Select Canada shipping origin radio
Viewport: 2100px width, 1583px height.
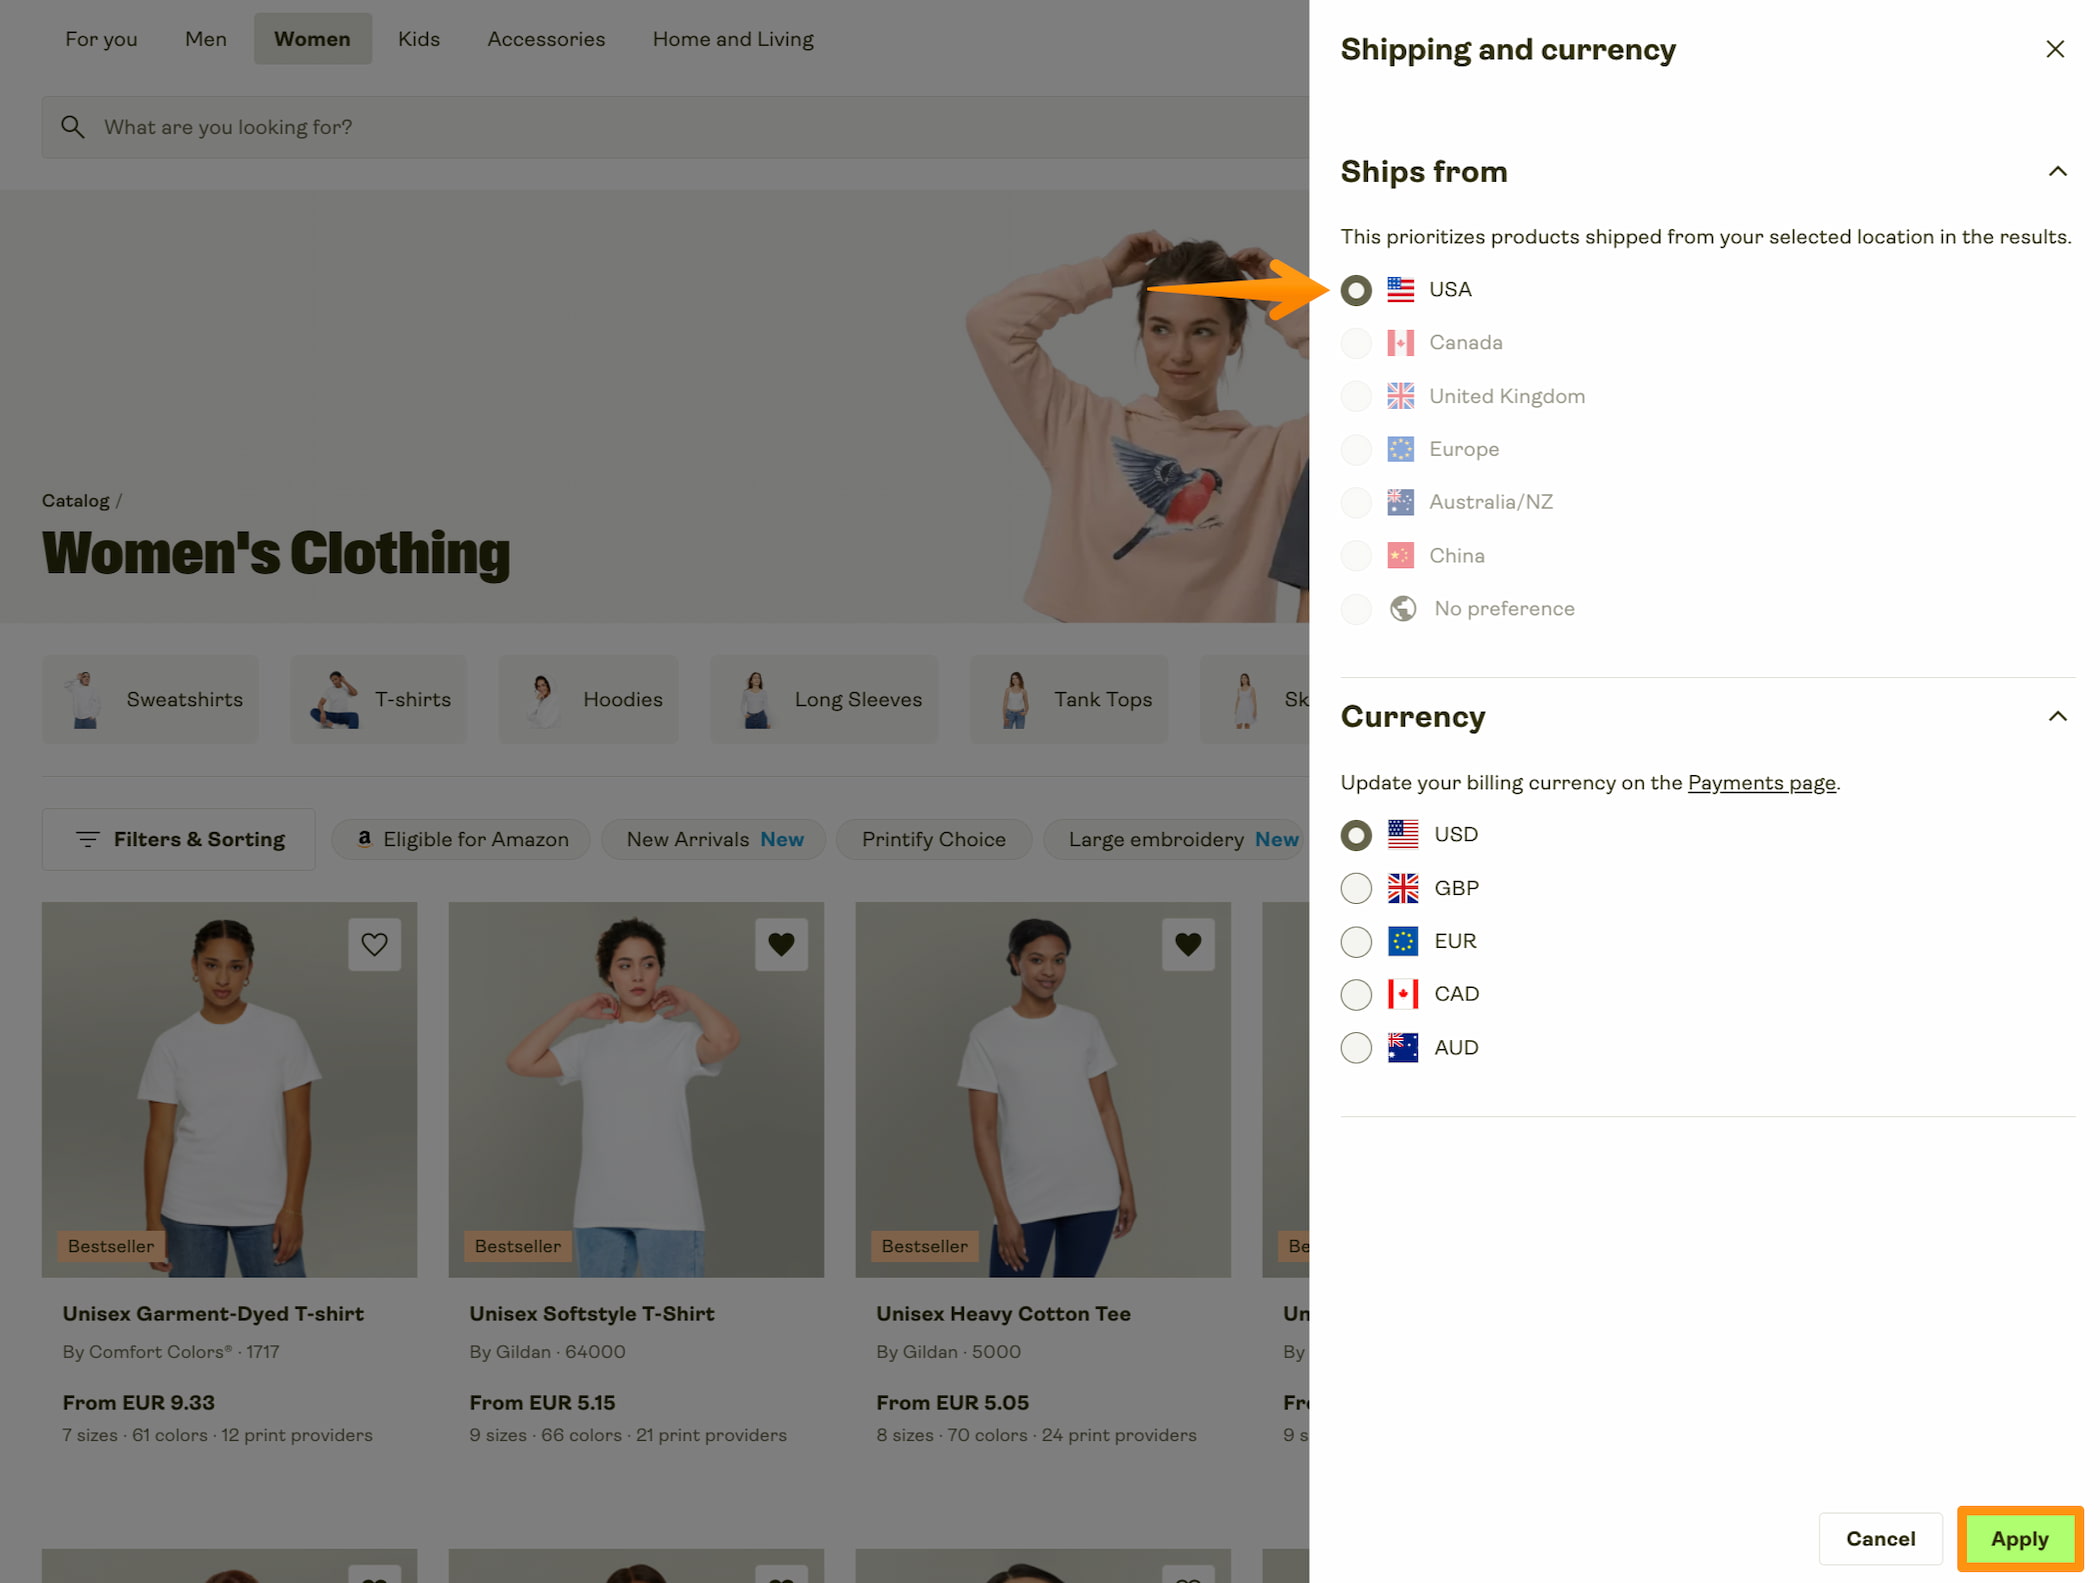[x=1355, y=343]
